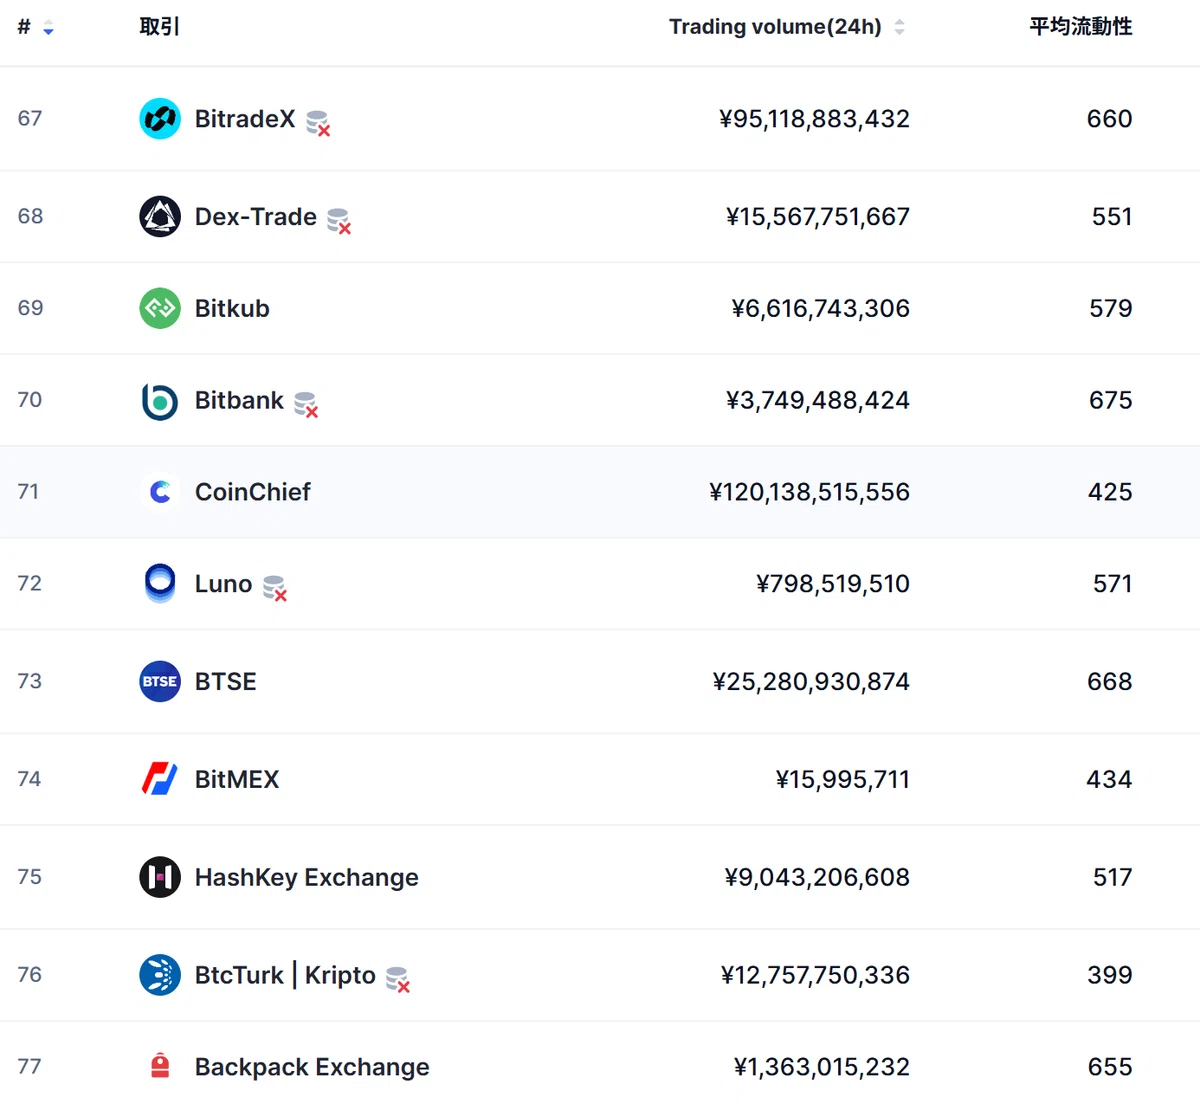Viewport: 1200px width, 1110px height.
Task: Click the green Bitkub logo
Action: (x=160, y=308)
